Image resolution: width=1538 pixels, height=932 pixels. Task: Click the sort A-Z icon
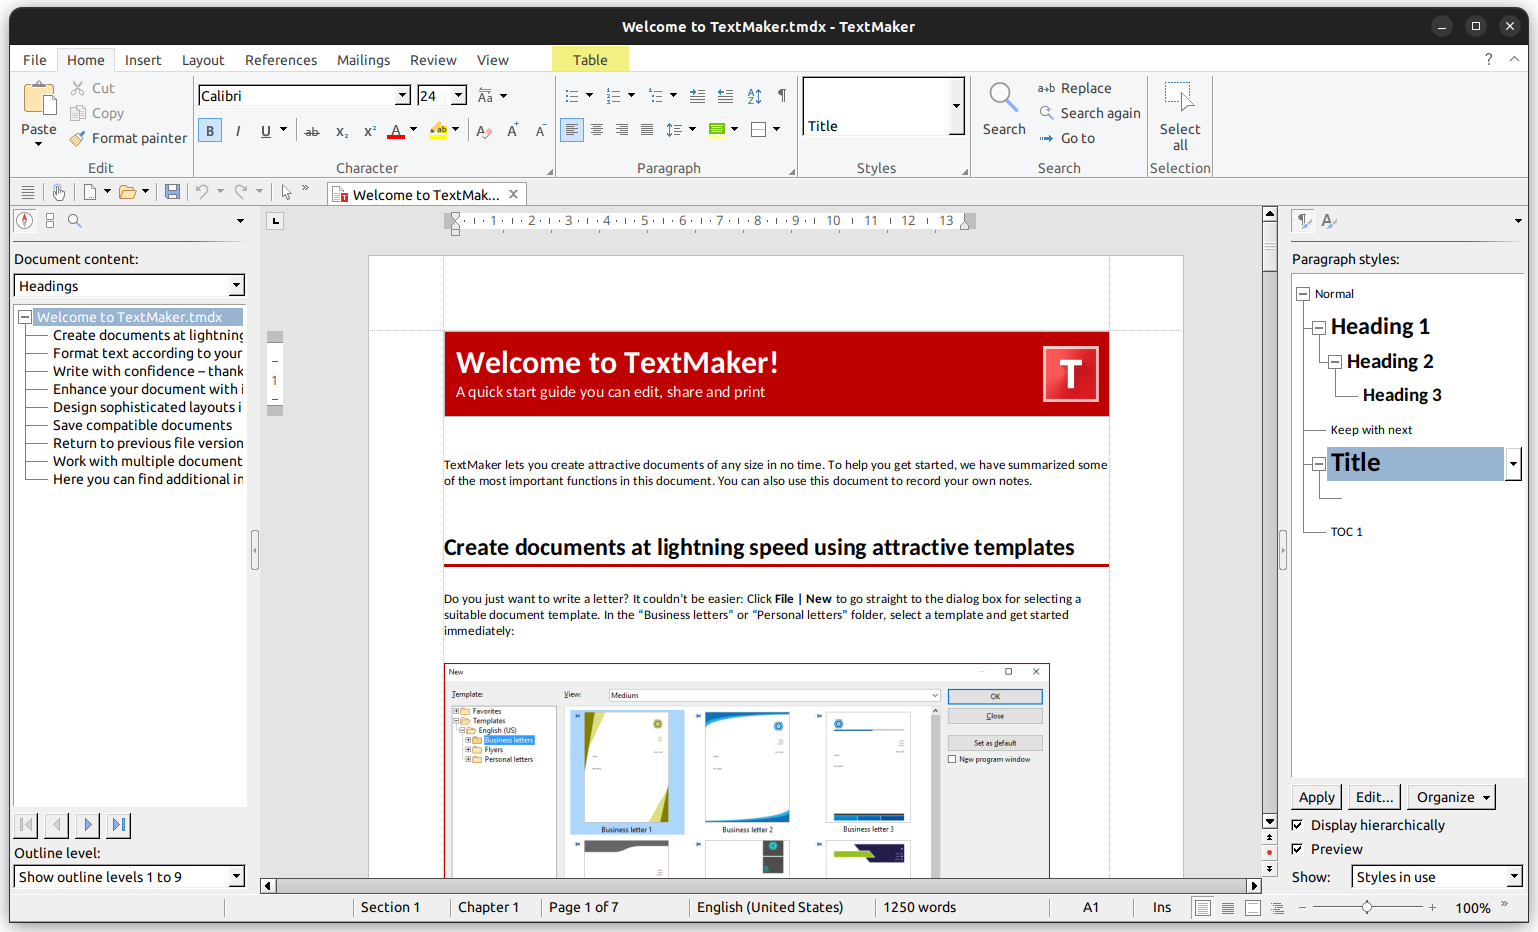754,96
